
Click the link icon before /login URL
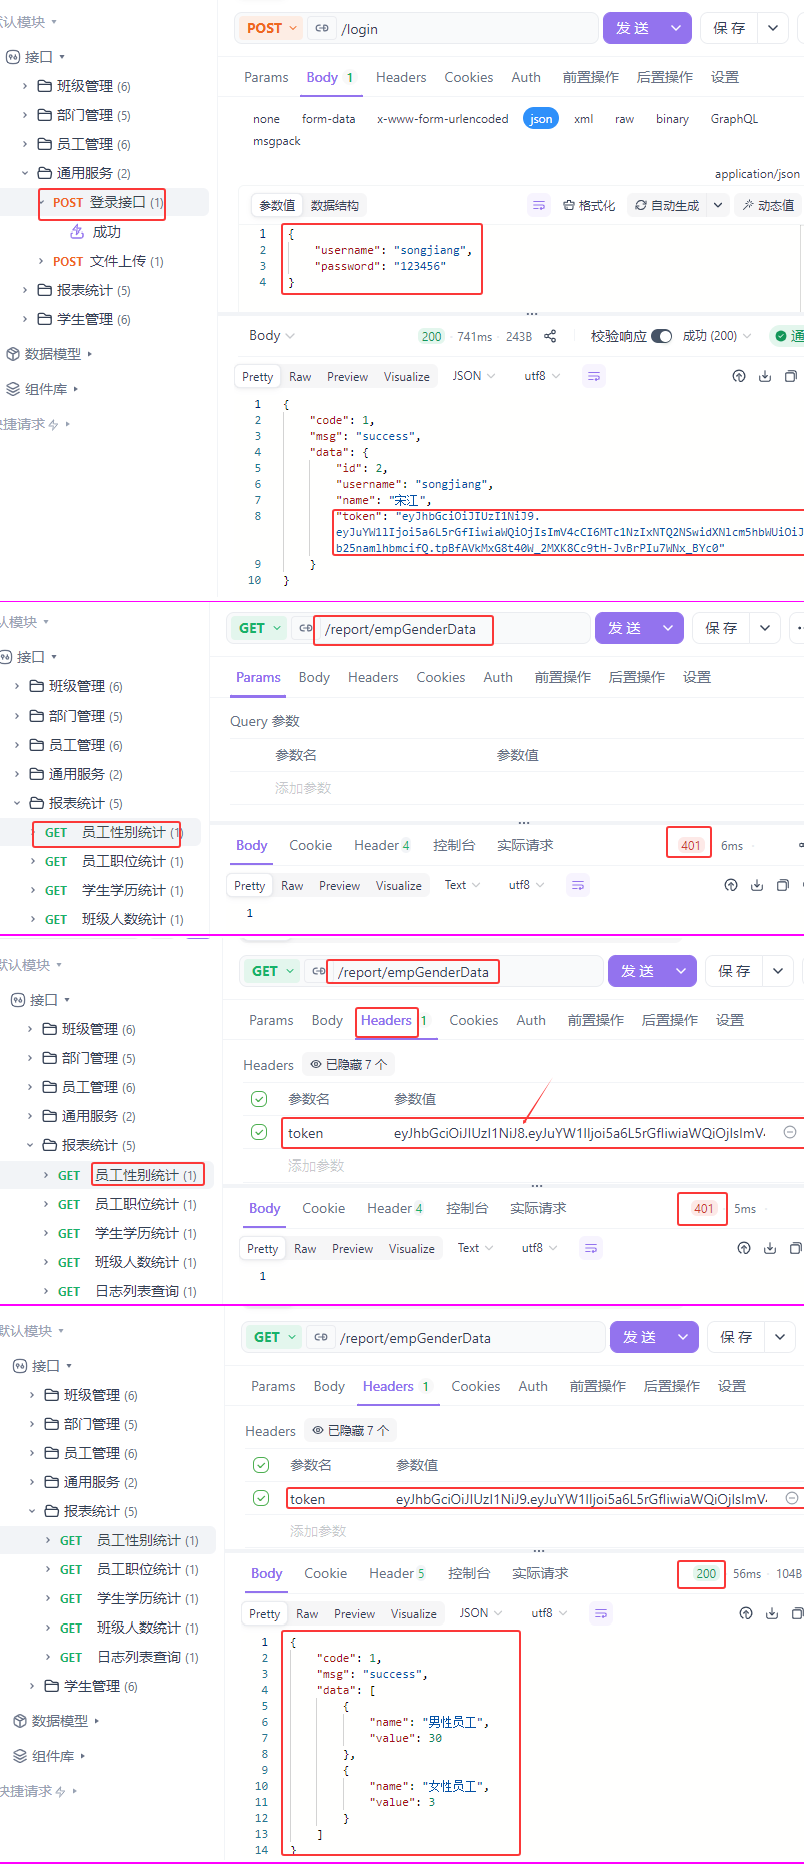click(x=322, y=29)
